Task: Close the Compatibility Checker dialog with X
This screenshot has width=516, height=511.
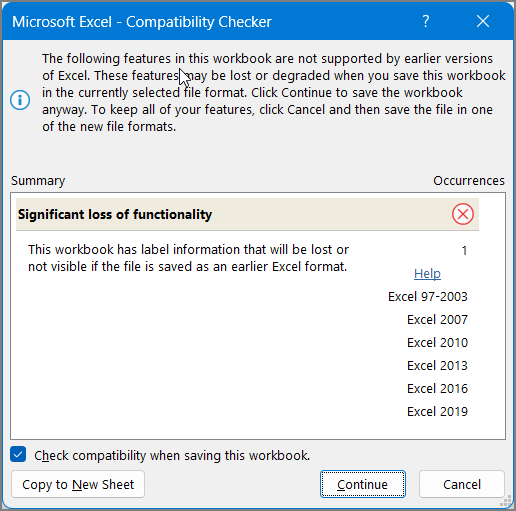Action: pos(483,22)
